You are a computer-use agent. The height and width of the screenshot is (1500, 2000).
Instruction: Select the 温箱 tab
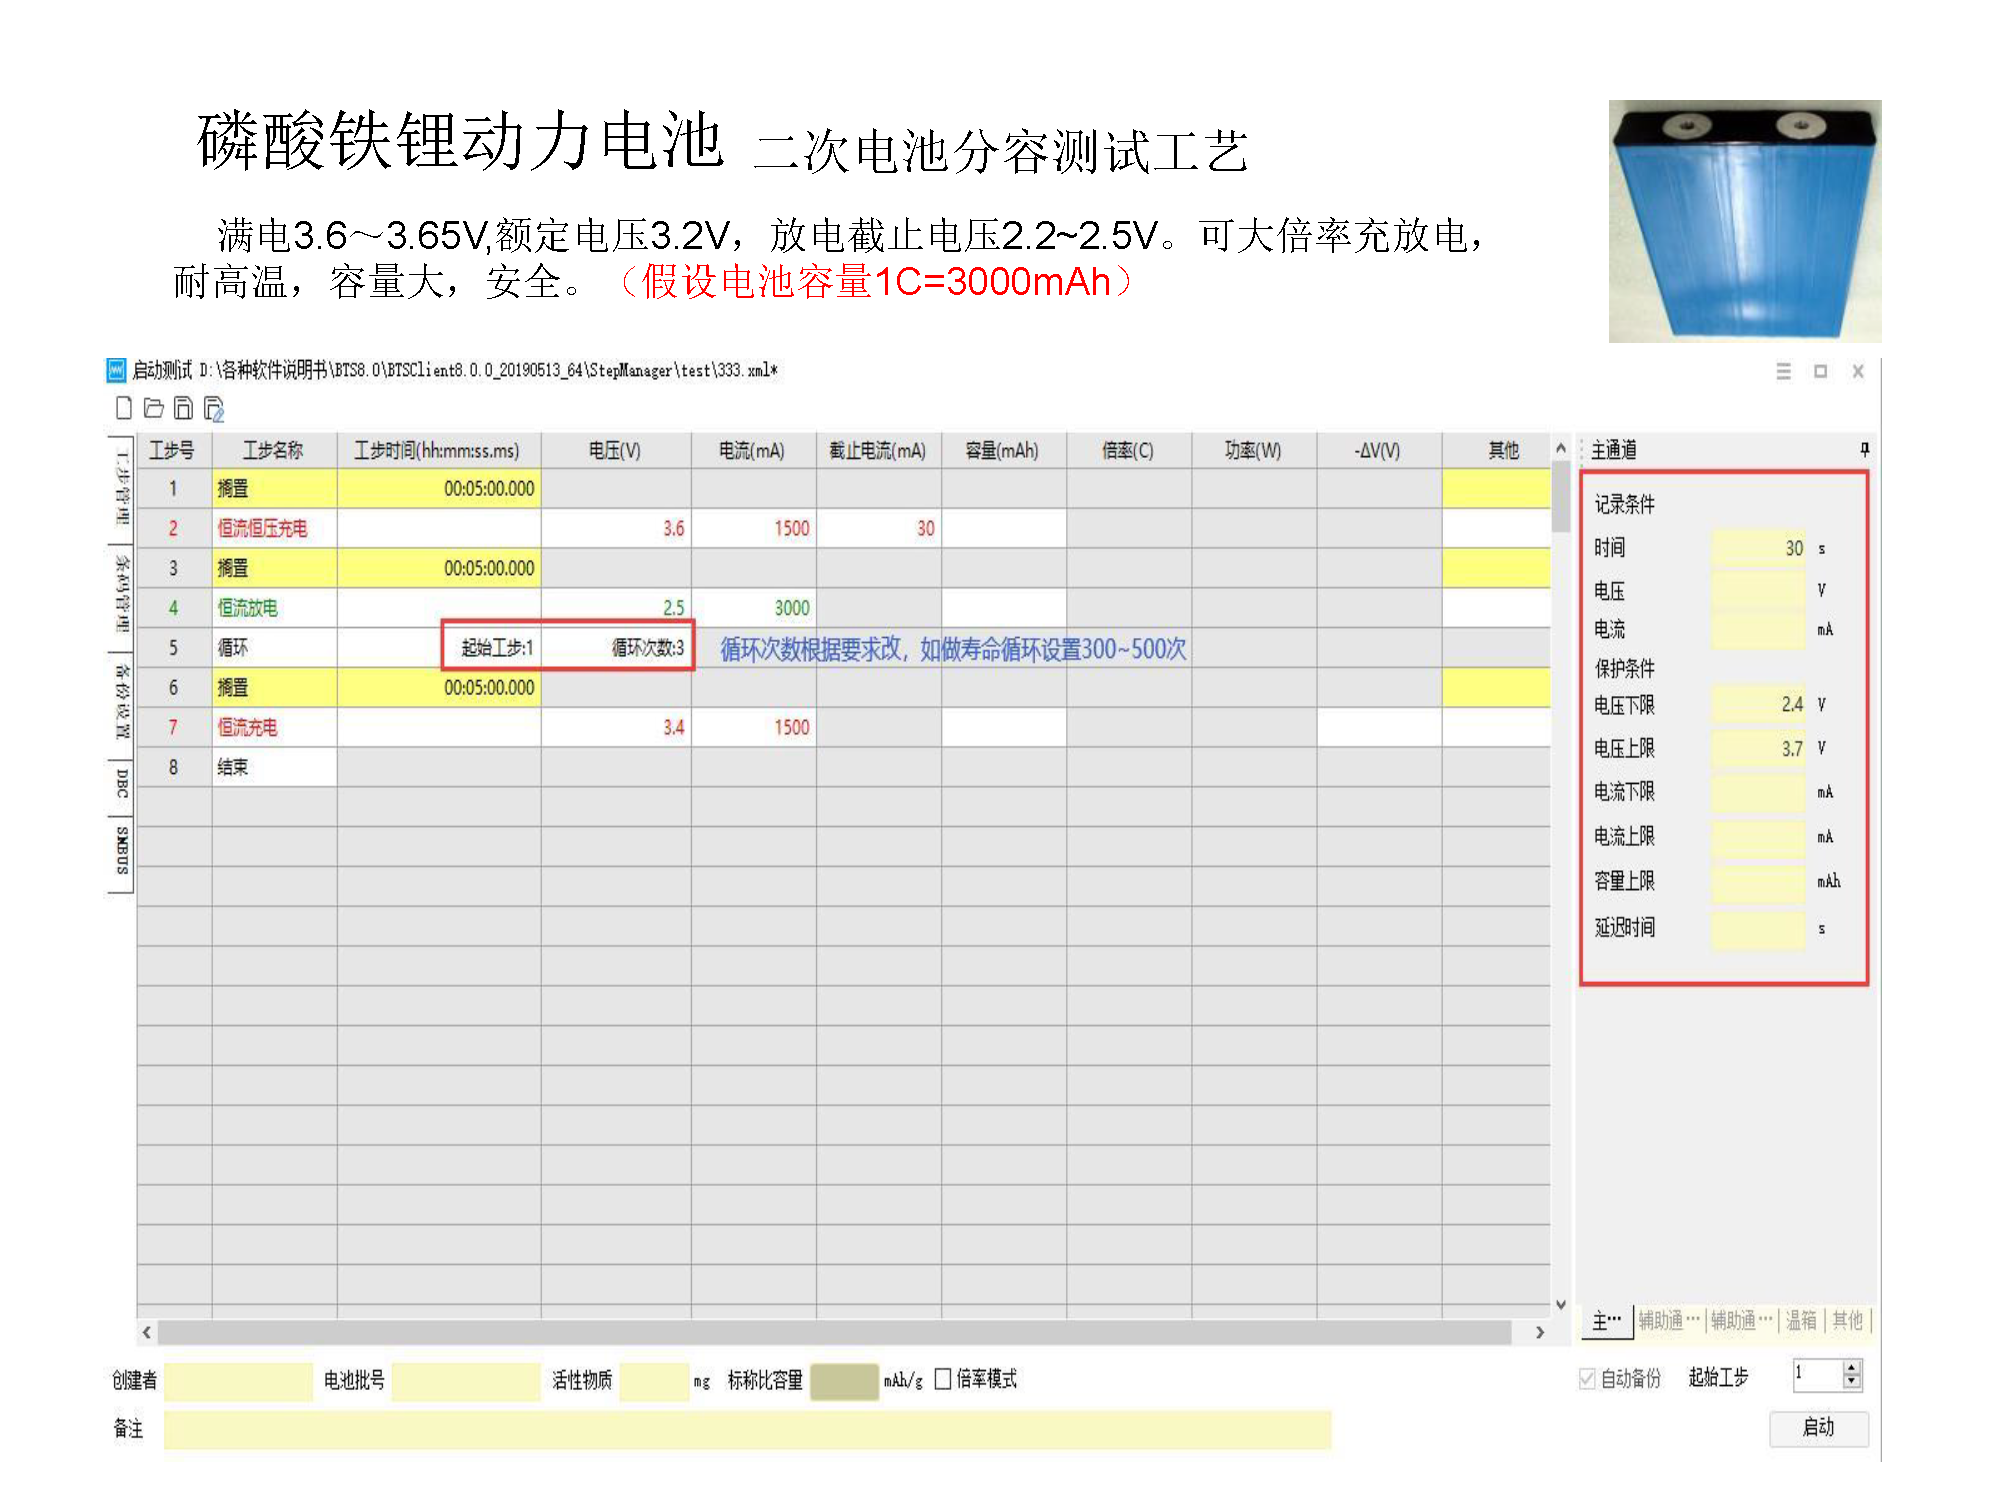coord(1800,1321)
